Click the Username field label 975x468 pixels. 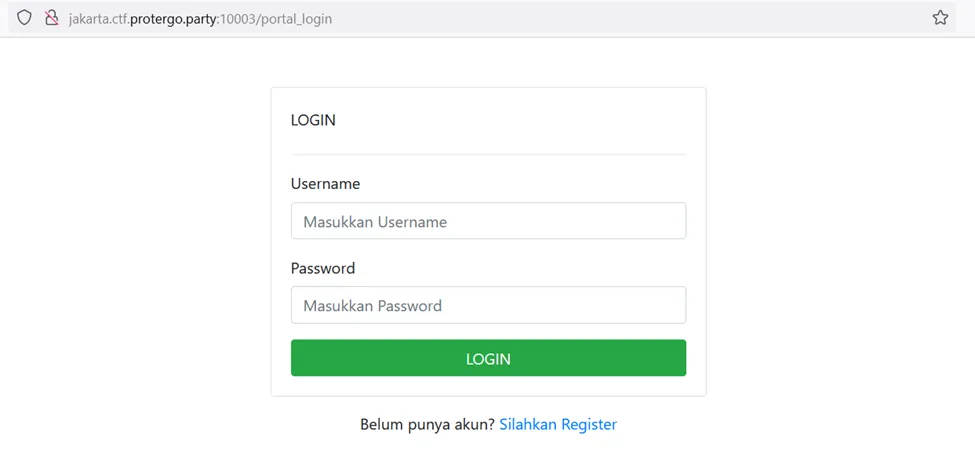(325, 184)
